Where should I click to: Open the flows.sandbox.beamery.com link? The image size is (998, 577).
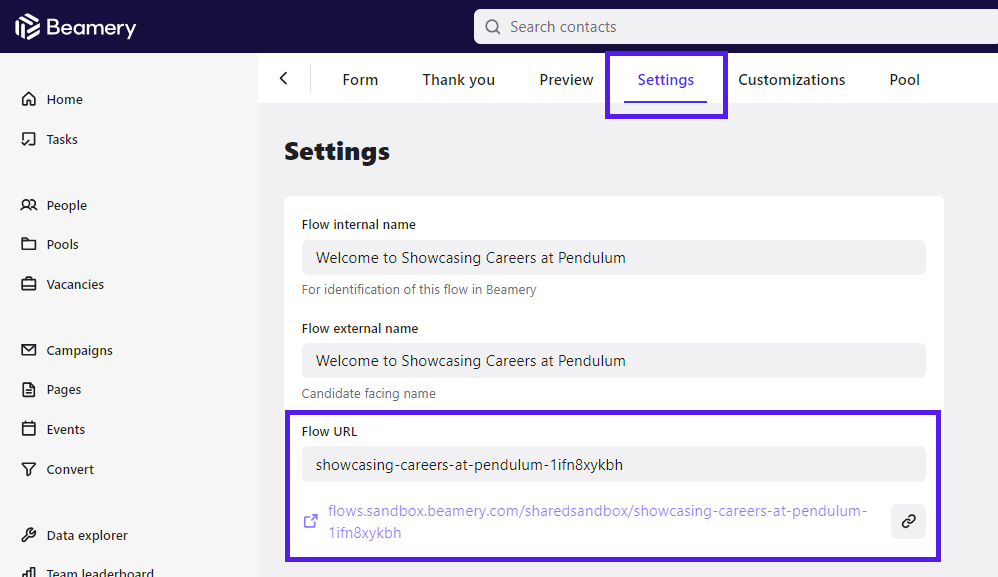point(597,522)
